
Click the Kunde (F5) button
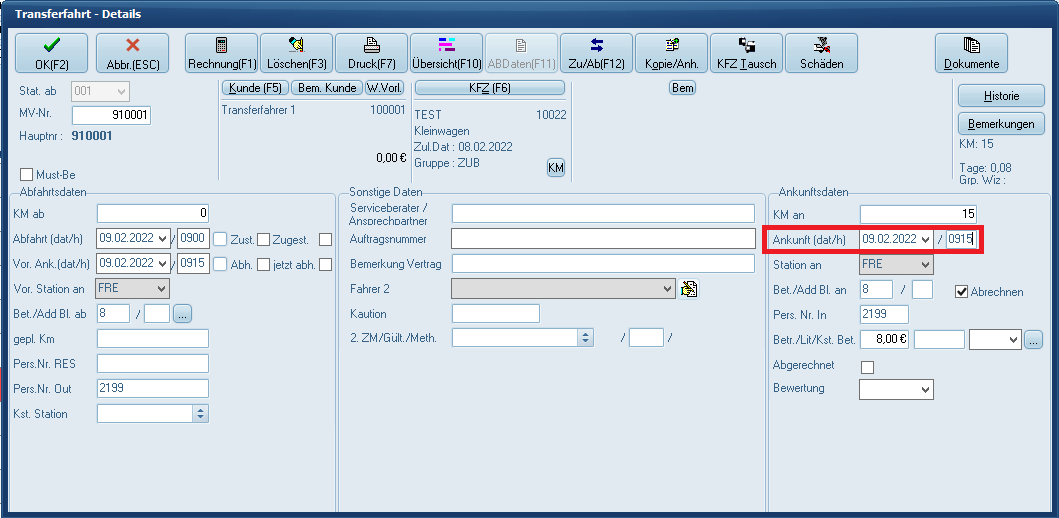click(254, 88)
